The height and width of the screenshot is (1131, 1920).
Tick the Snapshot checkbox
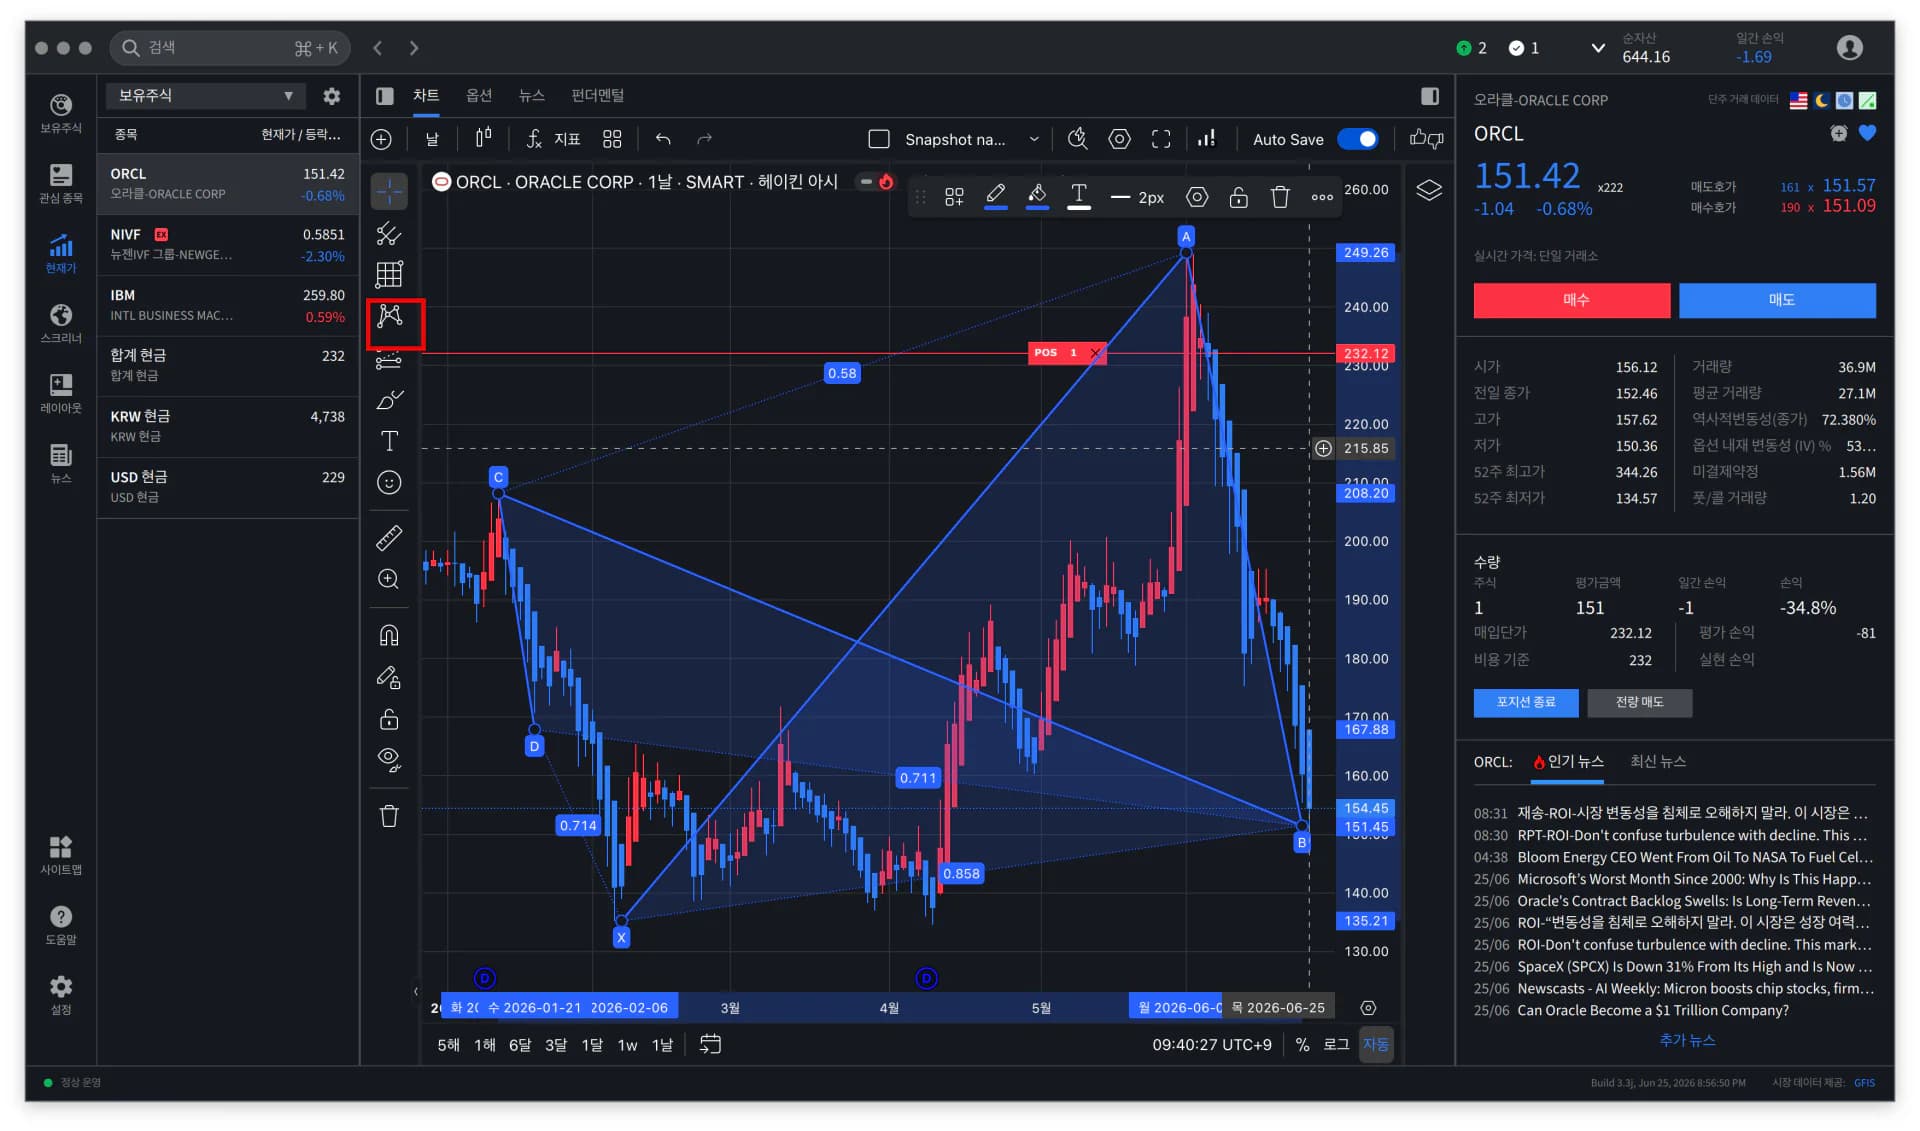point(879,139)
